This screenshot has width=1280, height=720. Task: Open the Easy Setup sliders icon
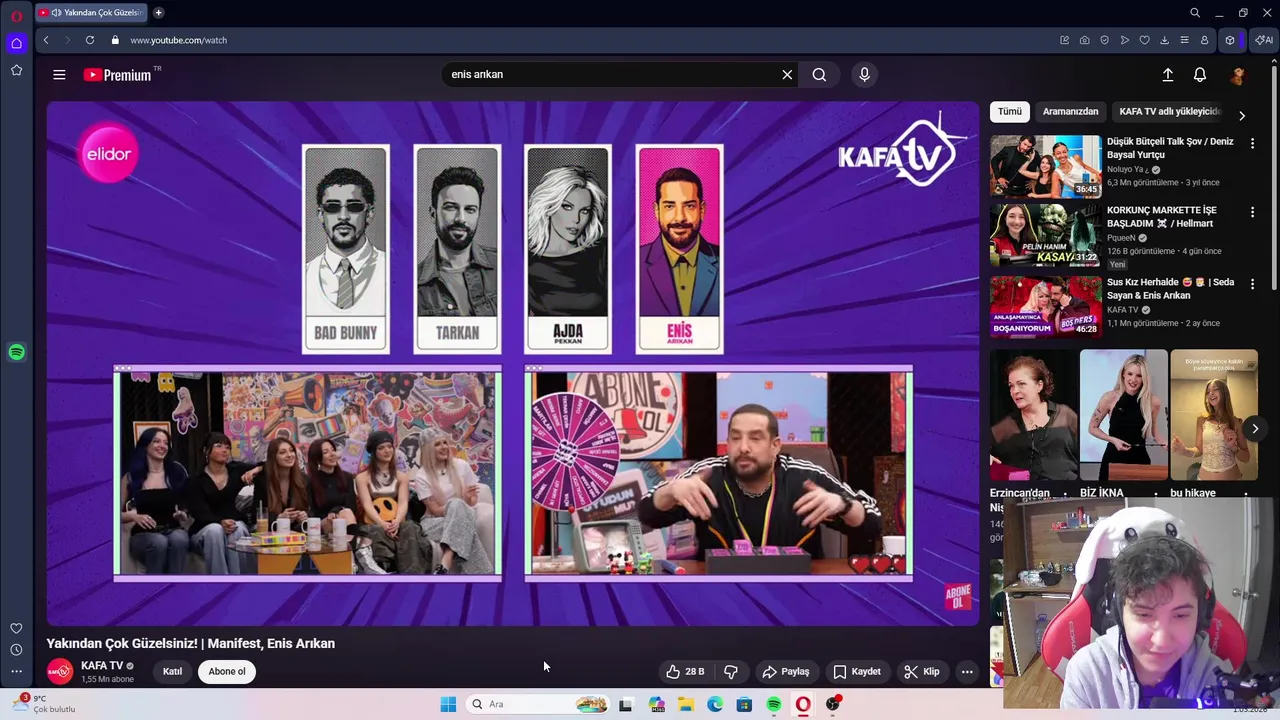(x=1185, y=40)
